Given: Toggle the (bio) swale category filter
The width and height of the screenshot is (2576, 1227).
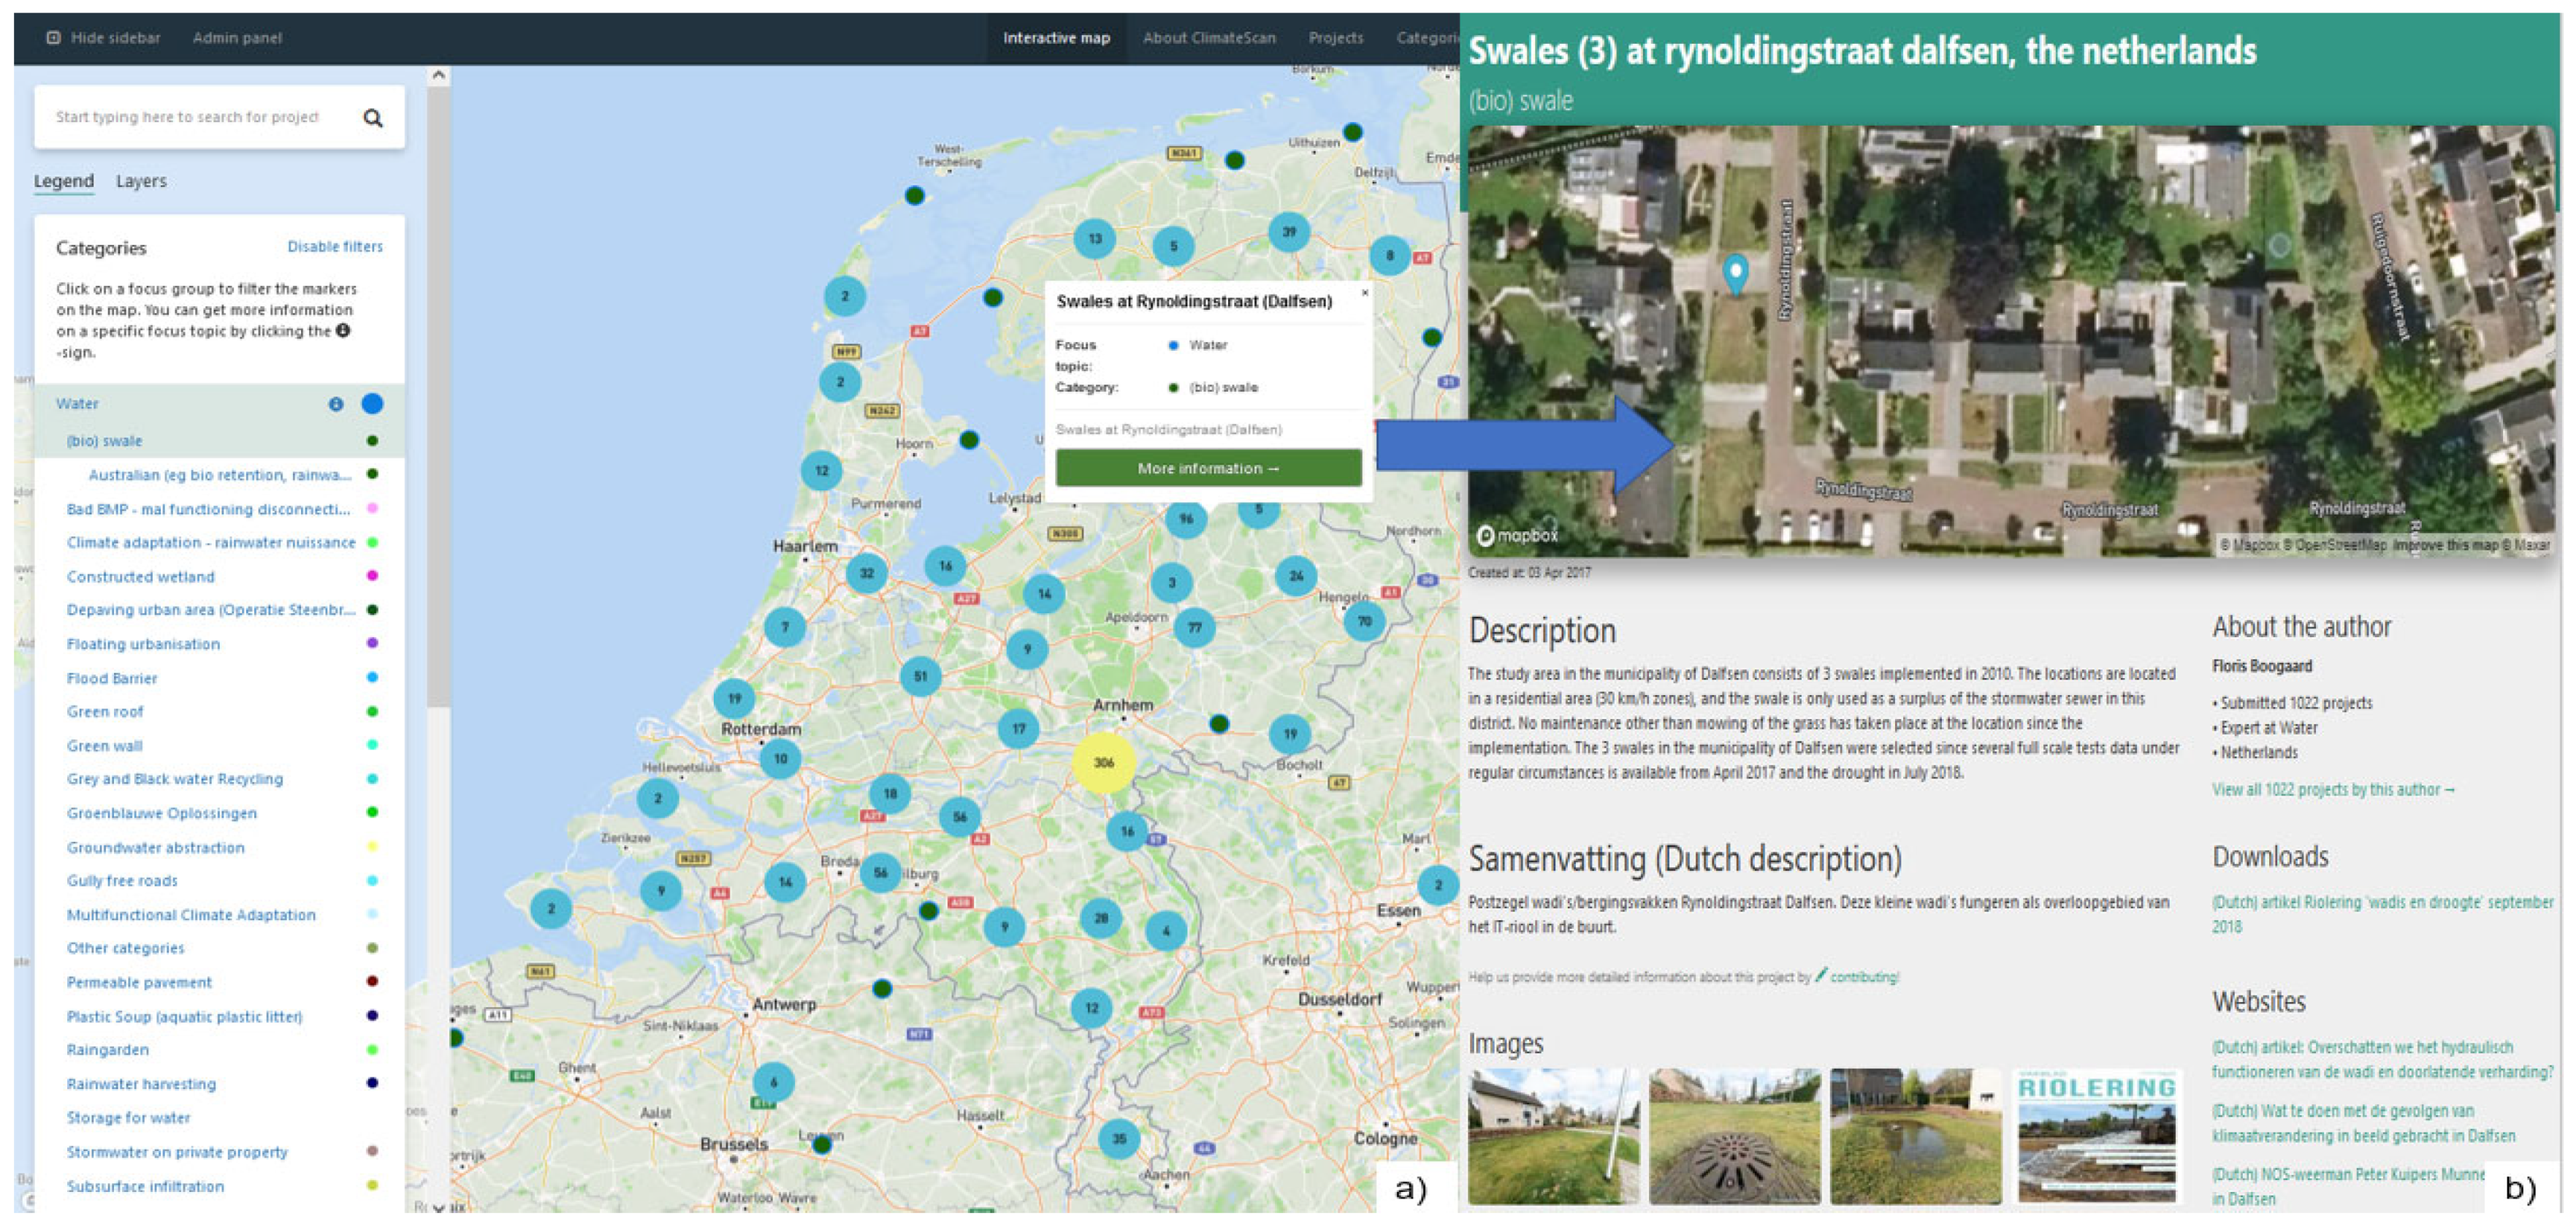Looking at the screenshot, I should (x=104, y=441).
